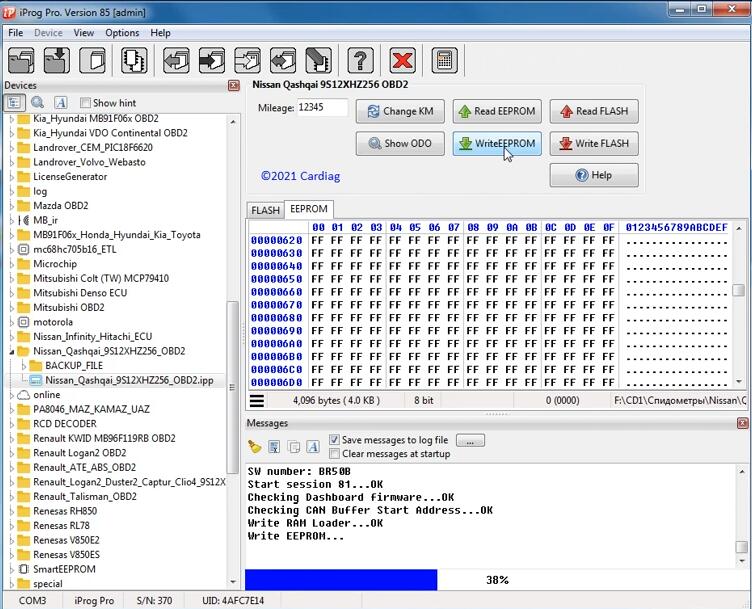Open the calculator tool in the toolbar
752x609 pixels.
tap(445, 60)
